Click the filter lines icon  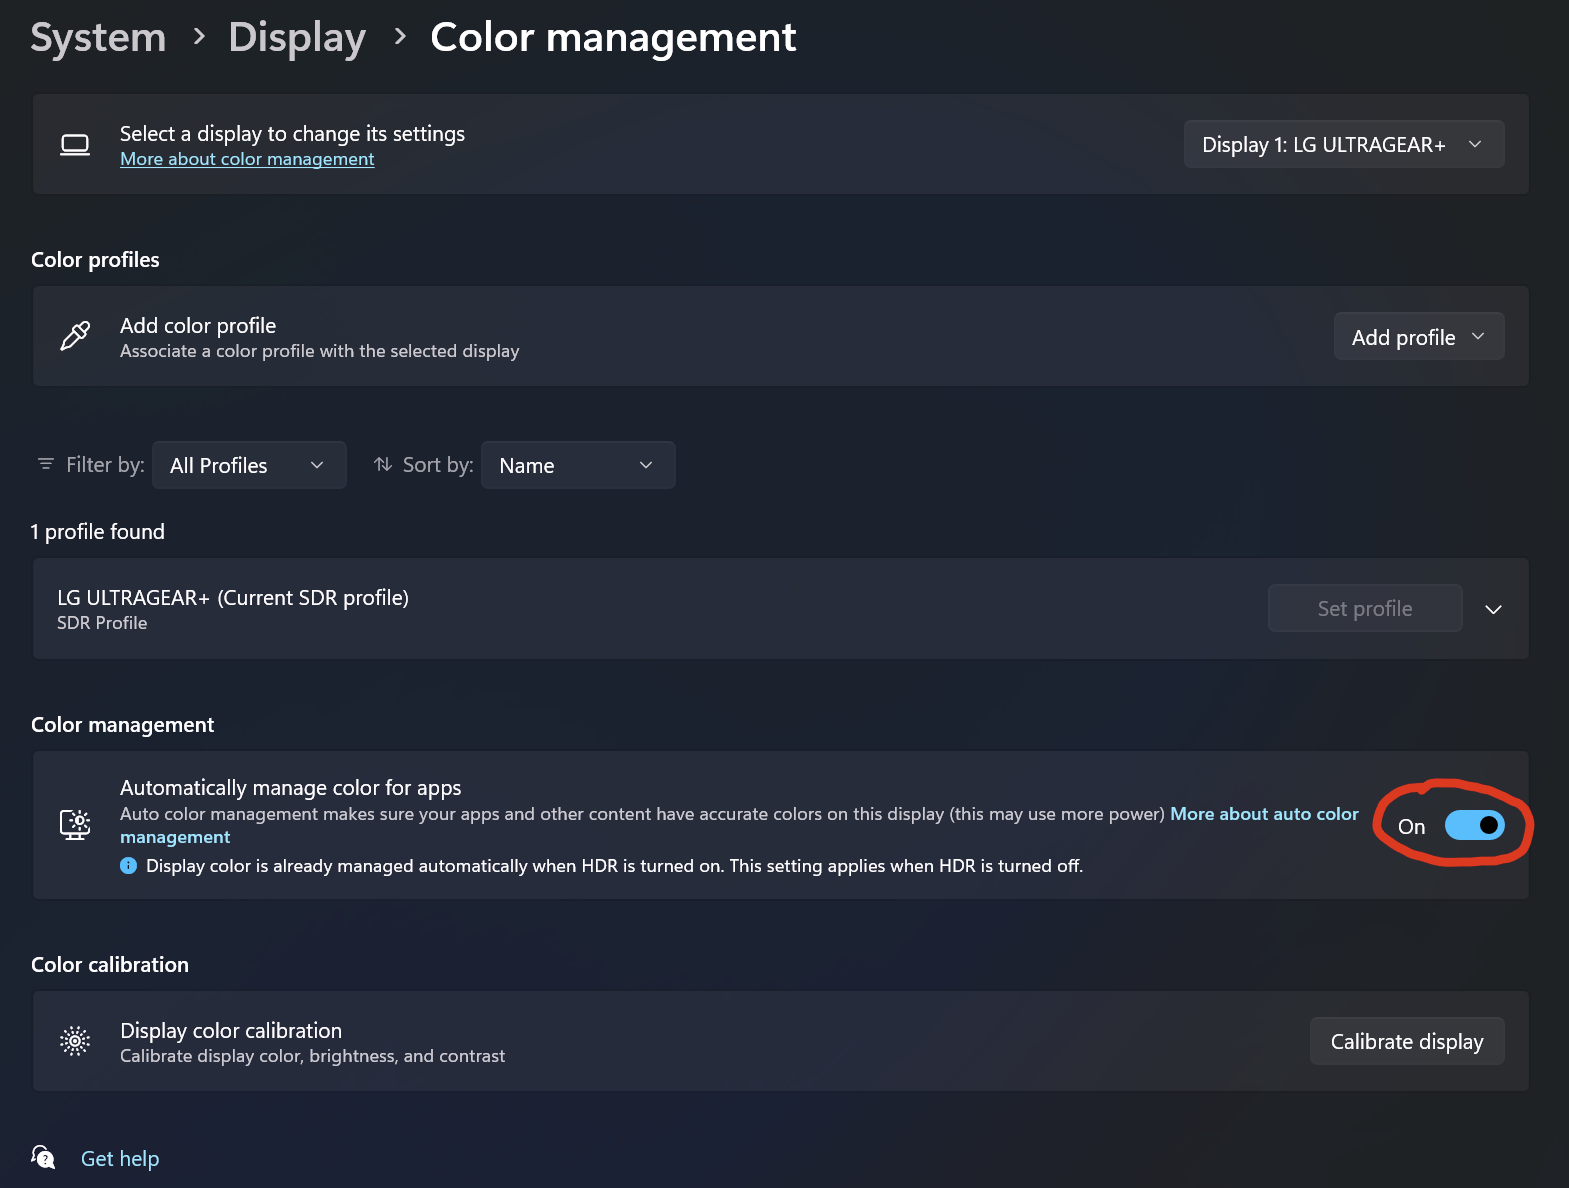(x=46, y=464)
